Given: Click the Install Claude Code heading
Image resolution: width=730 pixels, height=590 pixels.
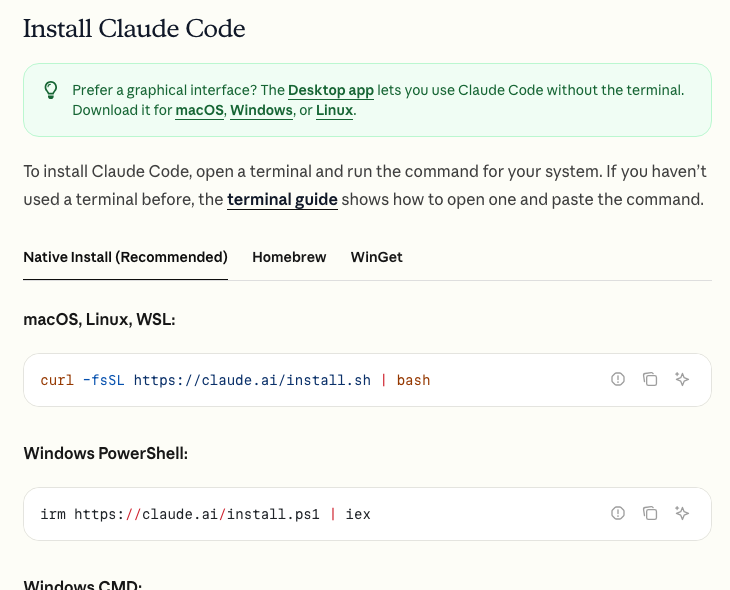Looking at the screenshot, I should point(134,28).
